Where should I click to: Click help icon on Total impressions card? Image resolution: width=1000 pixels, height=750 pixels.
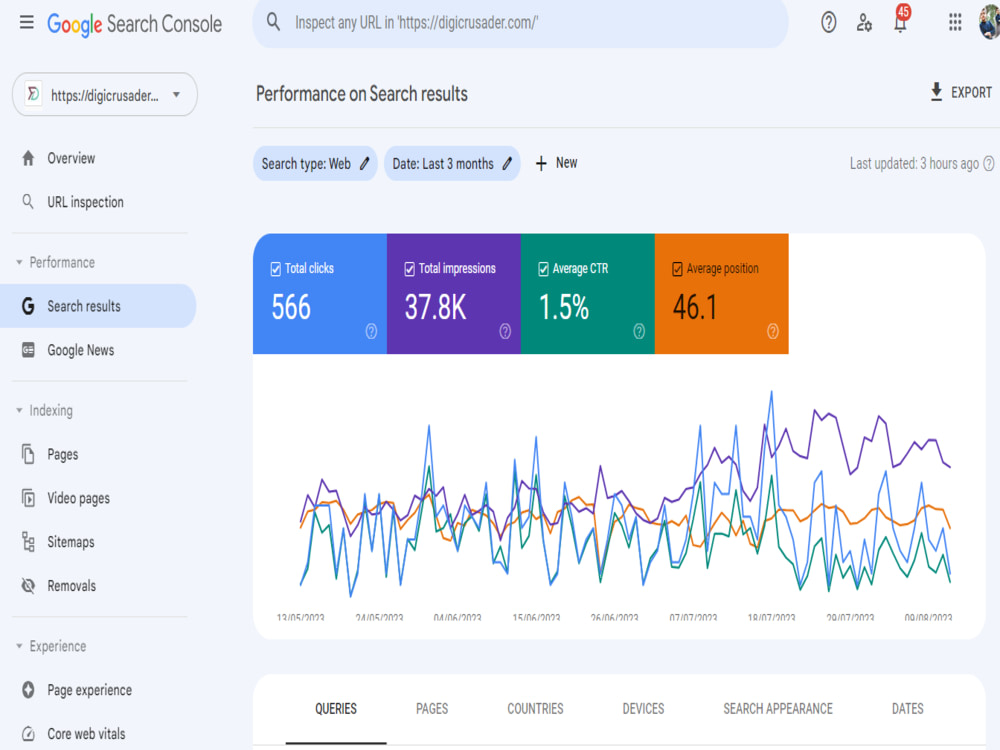[505, 331]
